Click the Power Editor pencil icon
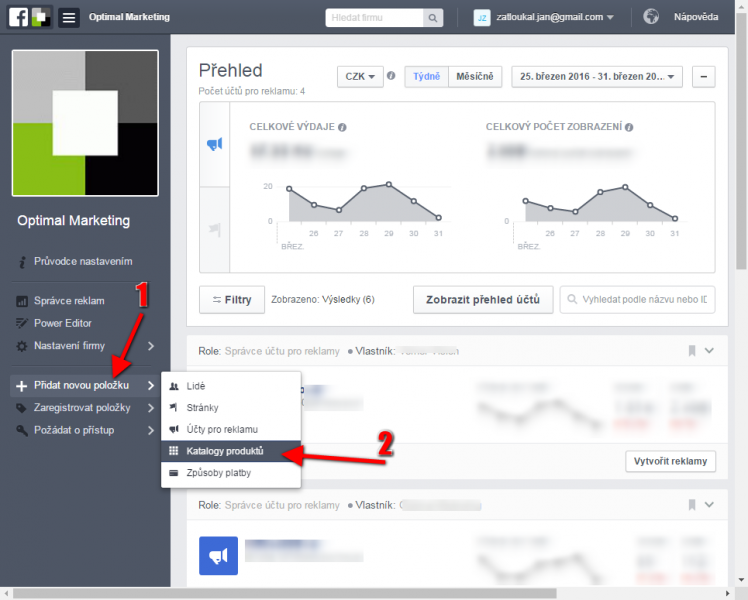 coord(22,323)
